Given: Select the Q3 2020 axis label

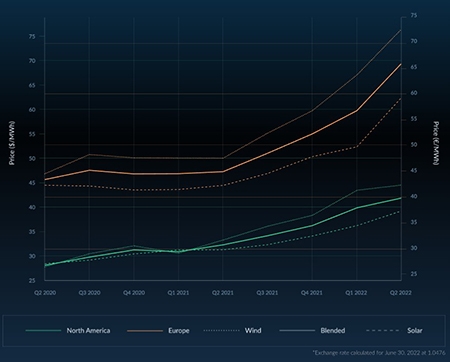Looking at the screenshot, I should (x=89, y=293).
